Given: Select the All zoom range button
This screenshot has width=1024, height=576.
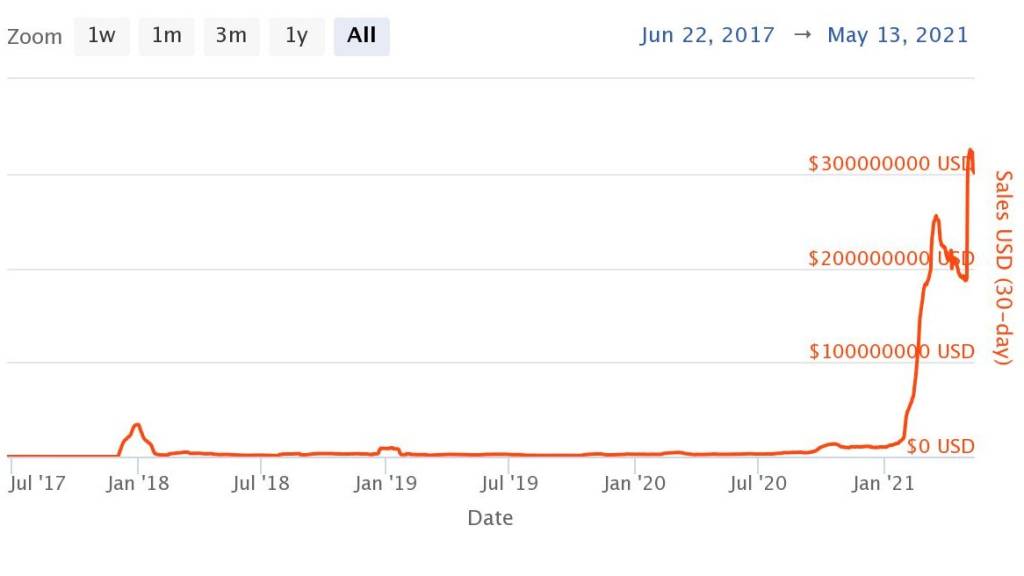Looking at the screenshot, I should coord(361,36).
